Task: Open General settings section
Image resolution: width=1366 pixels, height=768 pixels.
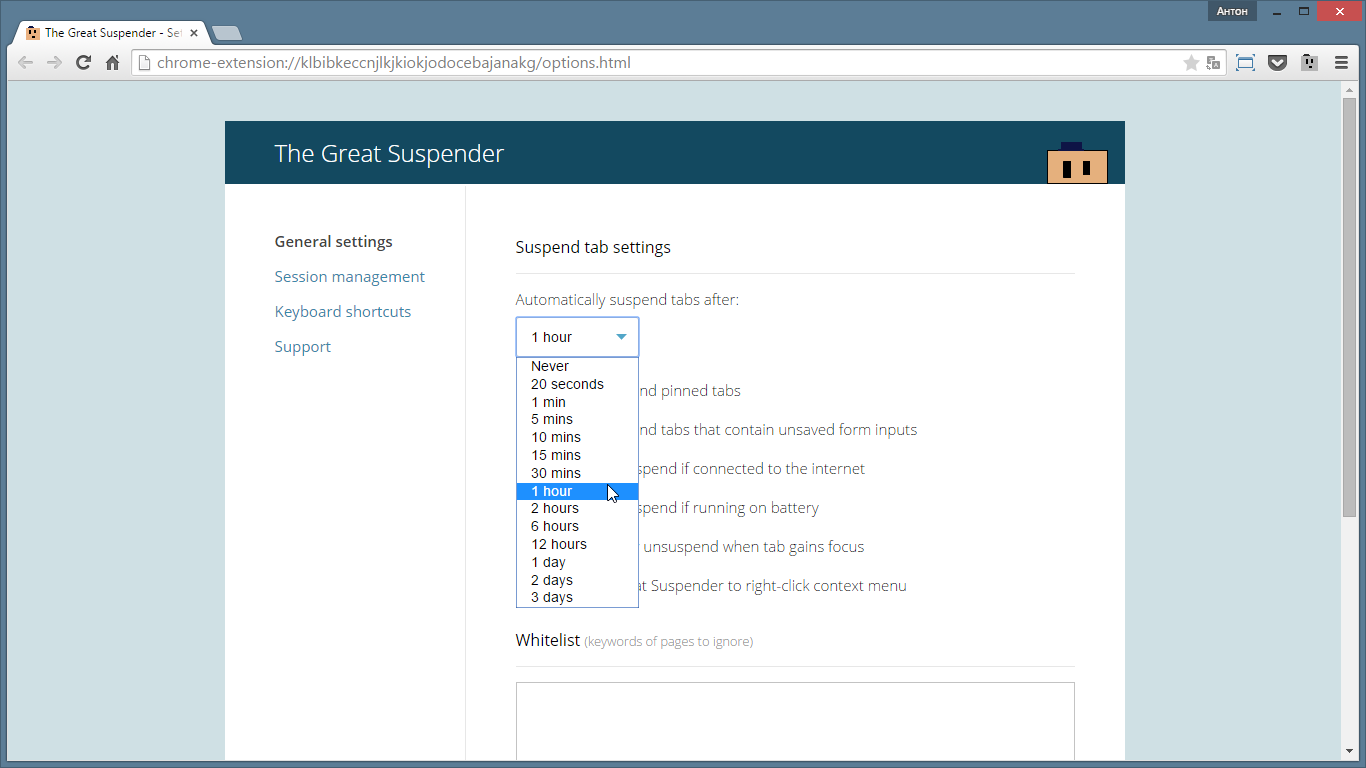Action: click(334, 242)
